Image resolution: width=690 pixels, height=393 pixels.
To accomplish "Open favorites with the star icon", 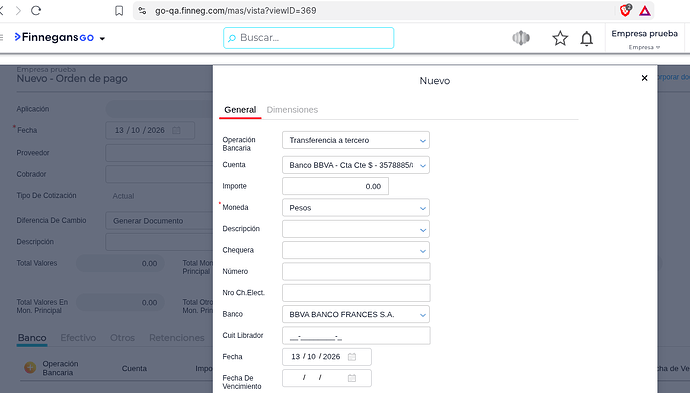I will [560, 38].
